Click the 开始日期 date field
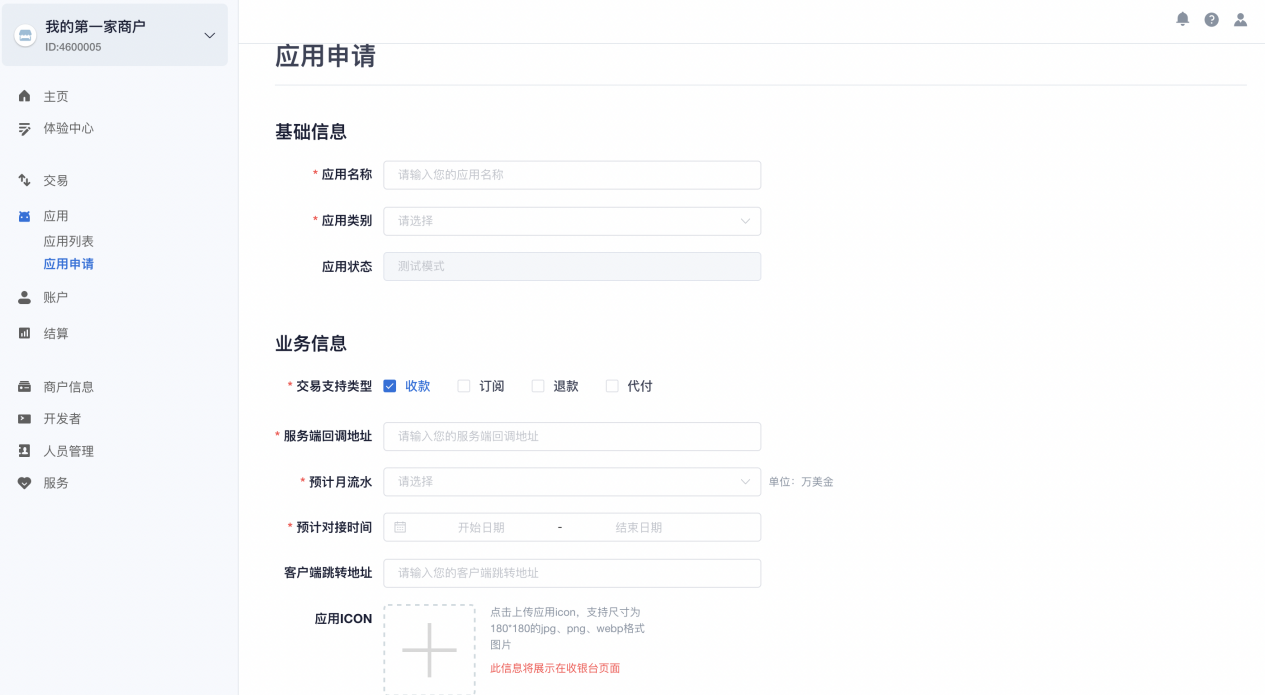The height and width of the screenshot is (695, 1265). 481,528
